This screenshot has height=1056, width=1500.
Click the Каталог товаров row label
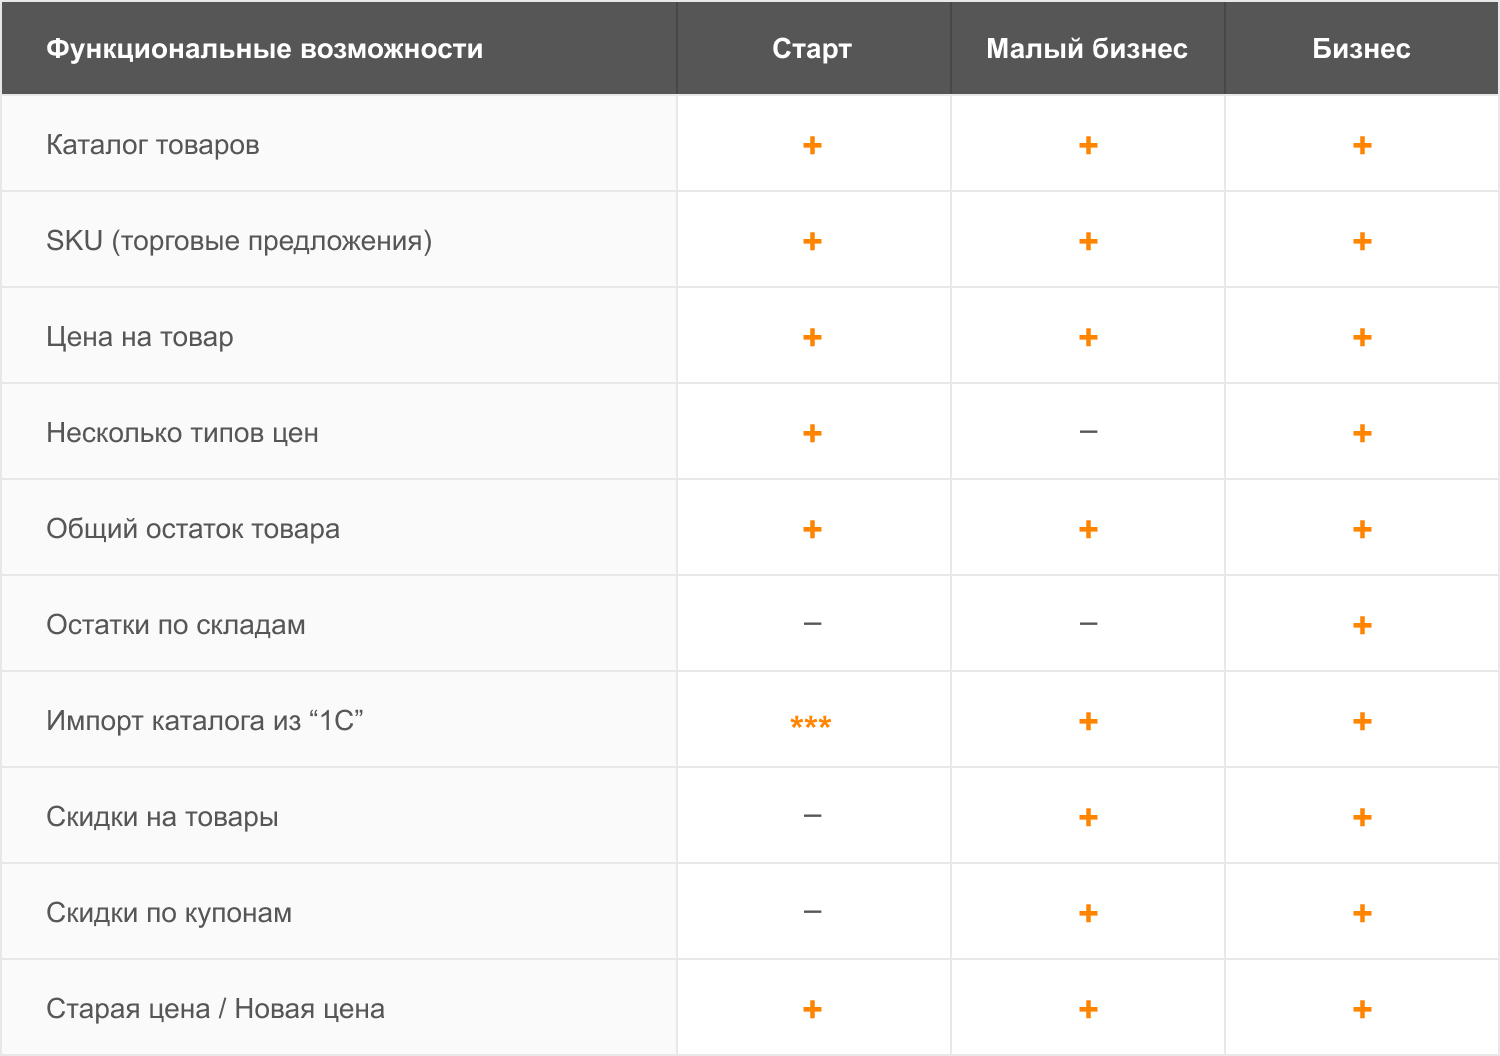coord(153,145)
